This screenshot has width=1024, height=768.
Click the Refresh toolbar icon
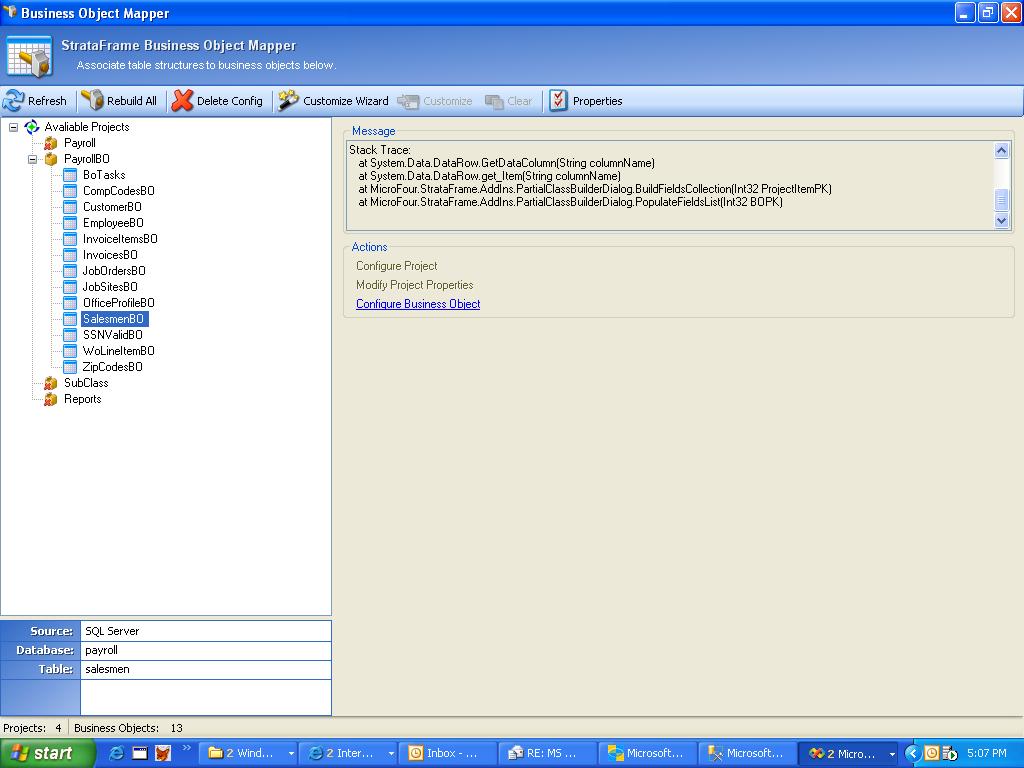14,101
